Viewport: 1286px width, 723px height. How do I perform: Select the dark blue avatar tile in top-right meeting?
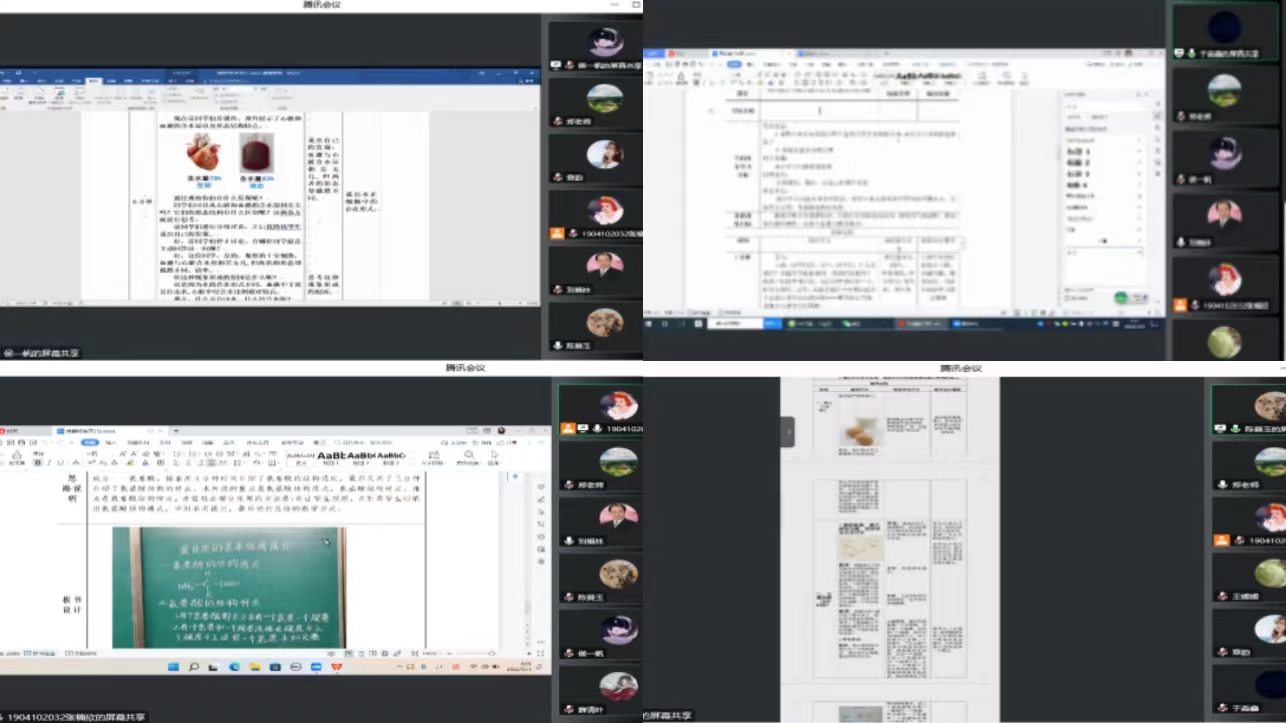coord(1224,27)
